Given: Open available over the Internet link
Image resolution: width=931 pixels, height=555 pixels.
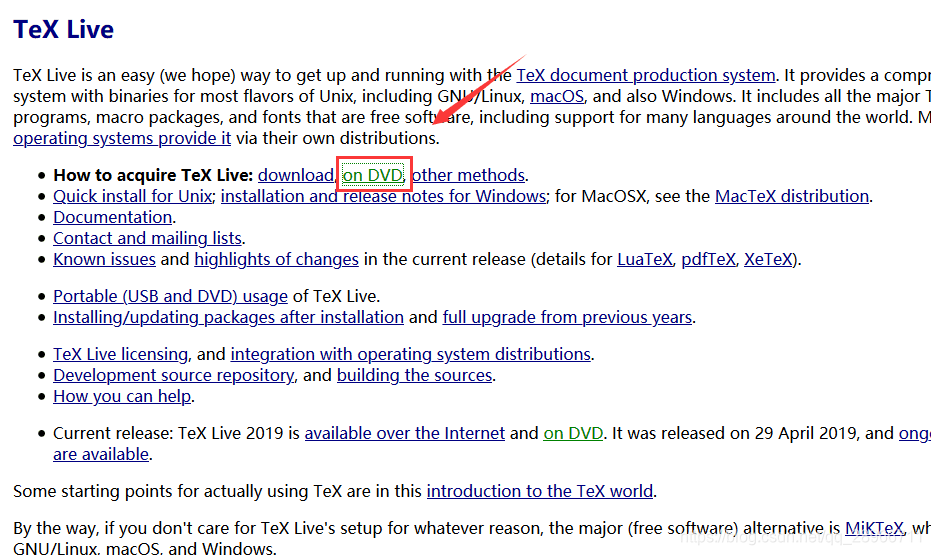Looking at the screenshot, I should tap(405, 433).
